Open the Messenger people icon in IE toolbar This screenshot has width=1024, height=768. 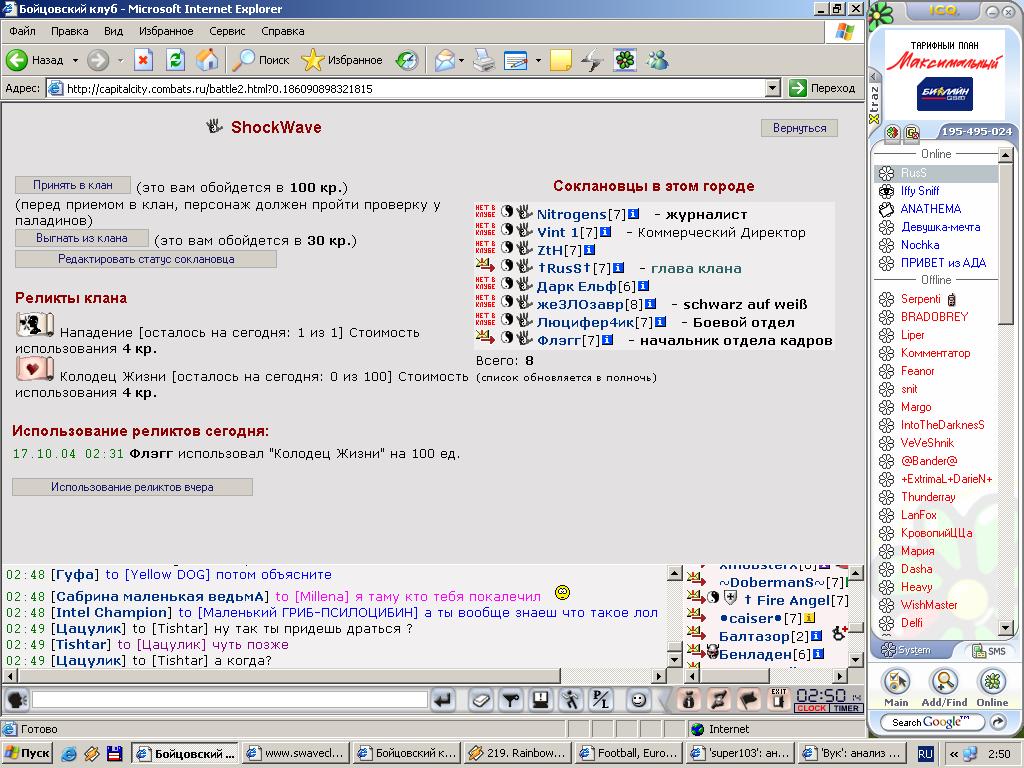pyautogui.click(x=658, y=60)
